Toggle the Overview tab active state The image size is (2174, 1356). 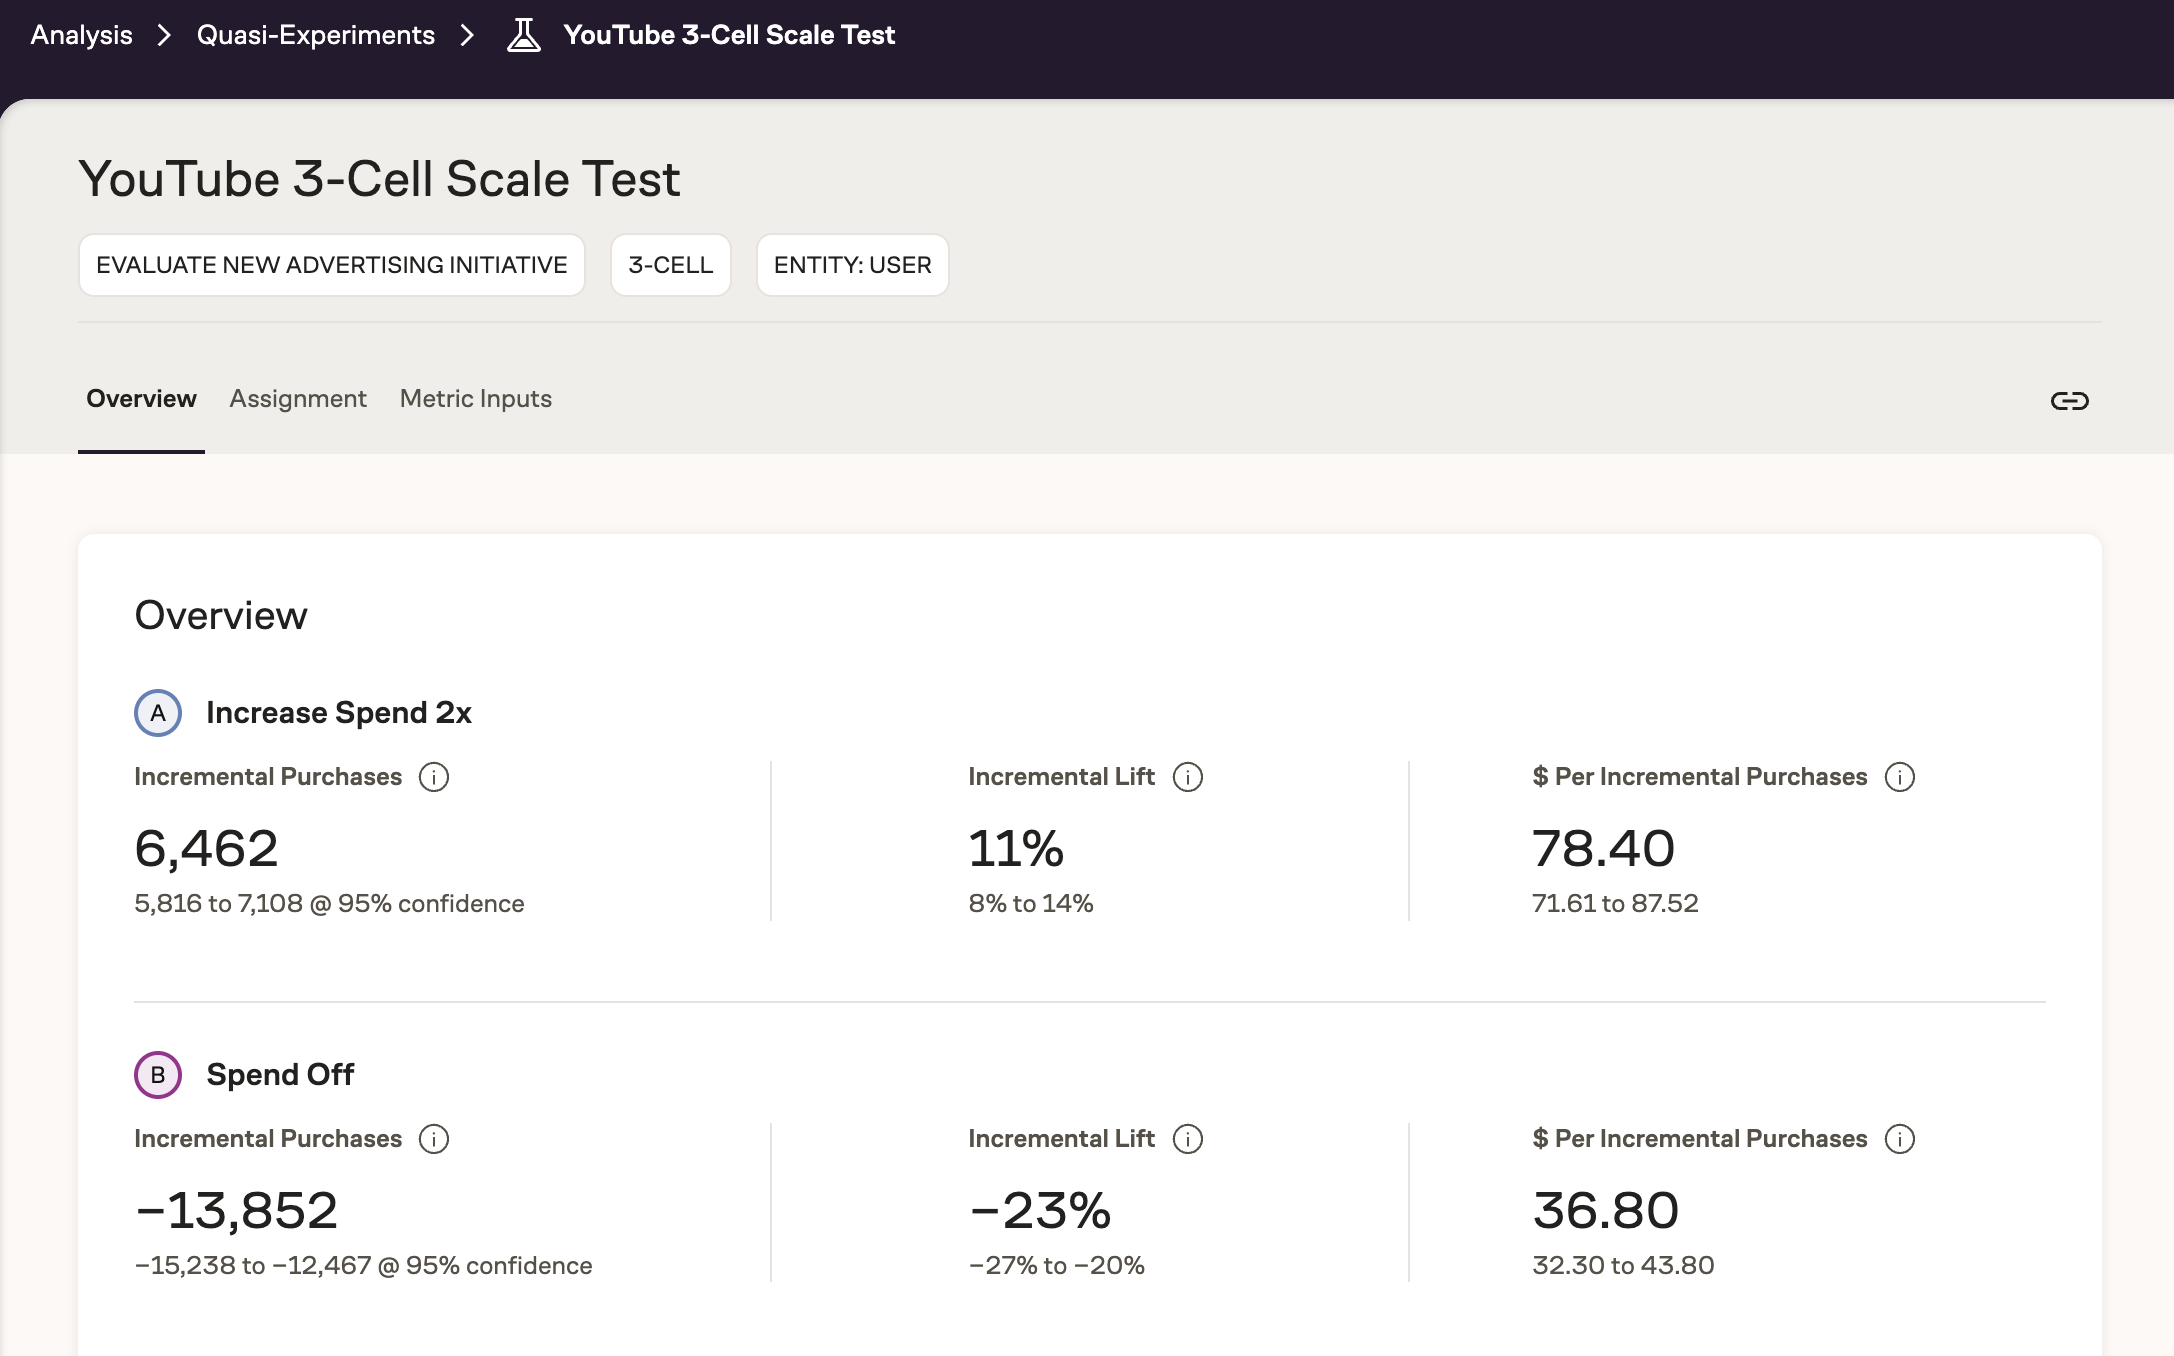click(x=141, y=398)
